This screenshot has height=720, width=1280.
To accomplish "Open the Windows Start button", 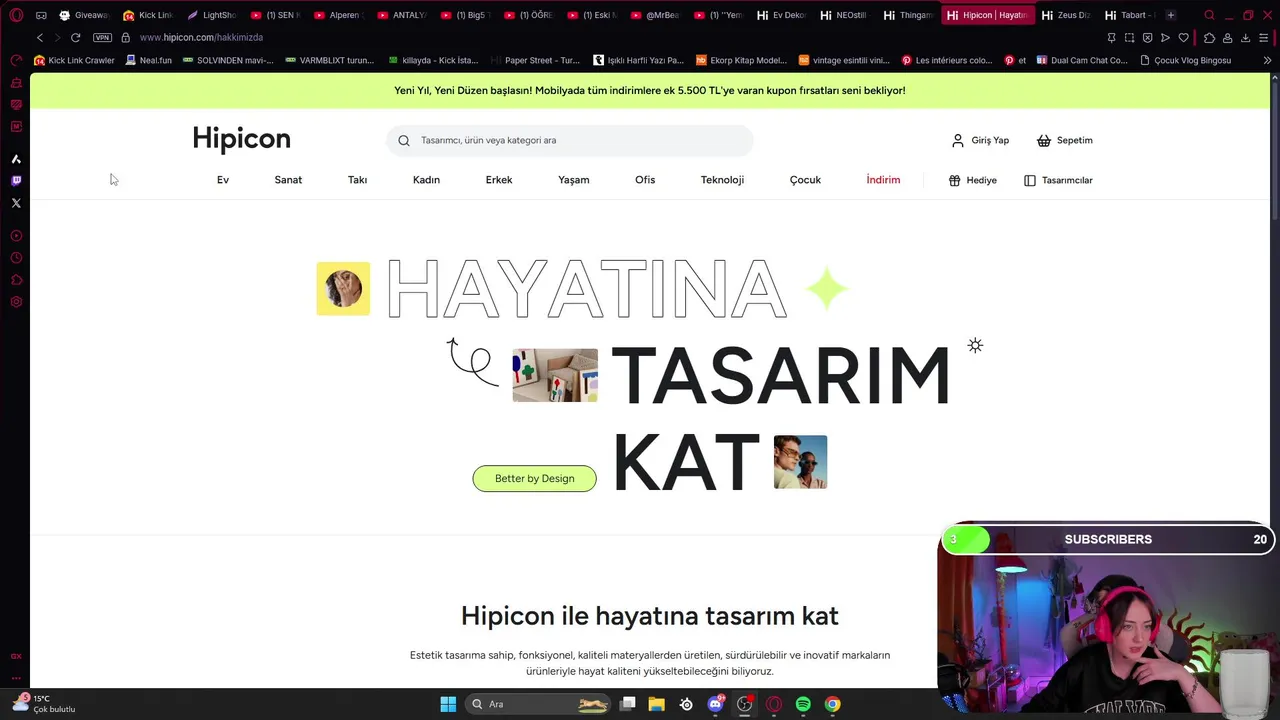I will coord(448,704).
